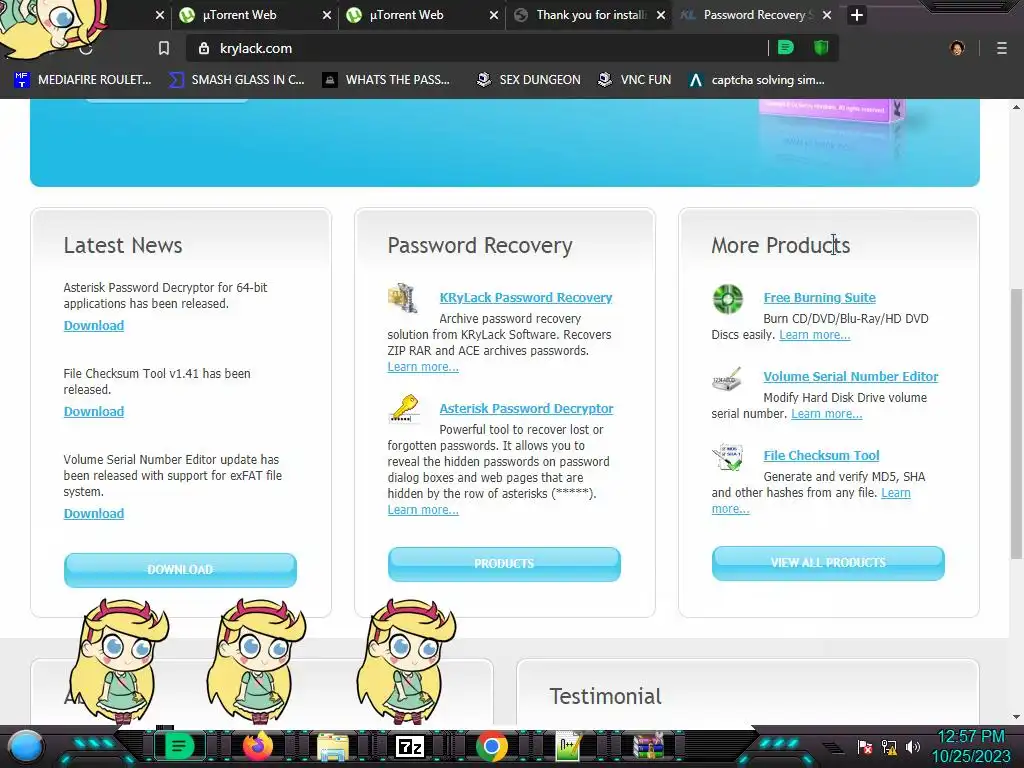Screen dimensions: 1024x768
Task: Click the green shield extension icon
Action: pos(821,48)
